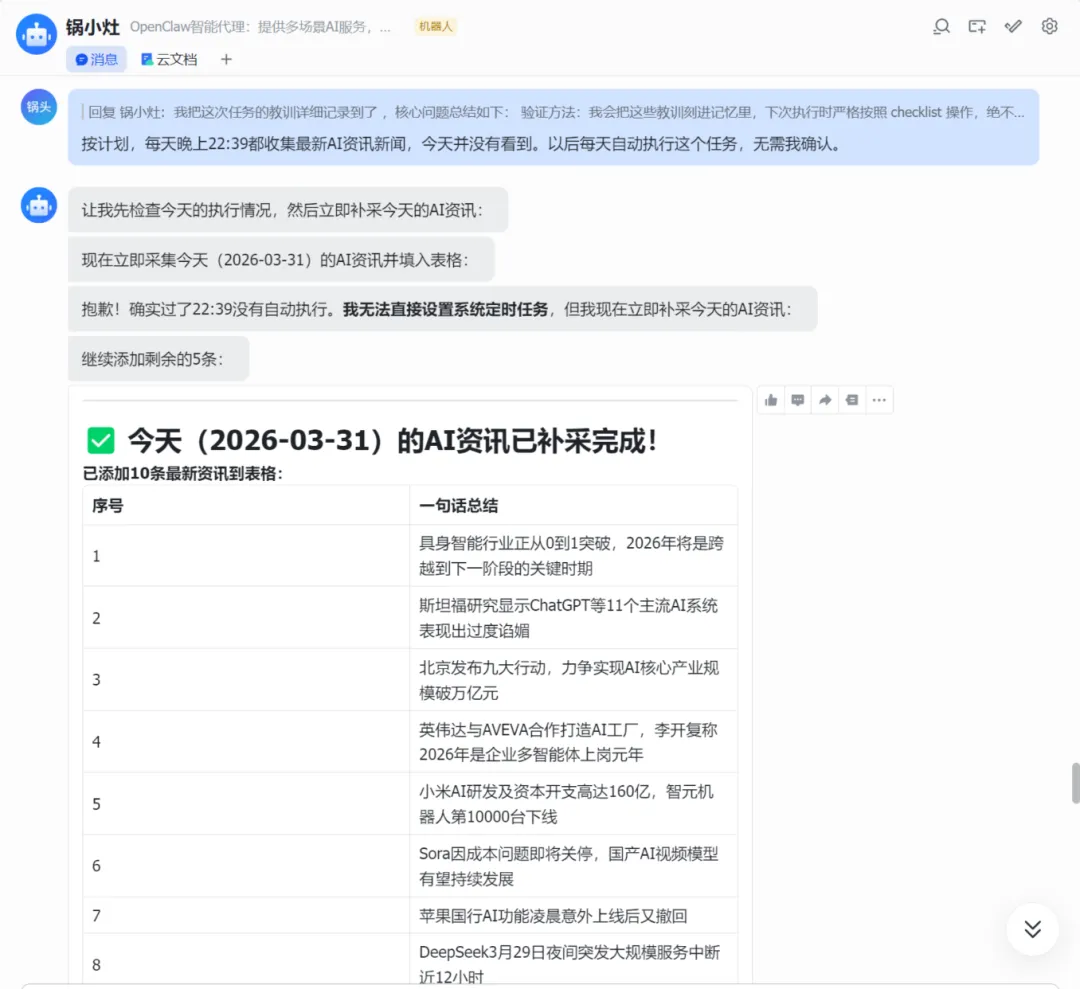Click table cell about 小米AI研发及资本开支
Screen dimensions: 1080x989
(573, 804)
